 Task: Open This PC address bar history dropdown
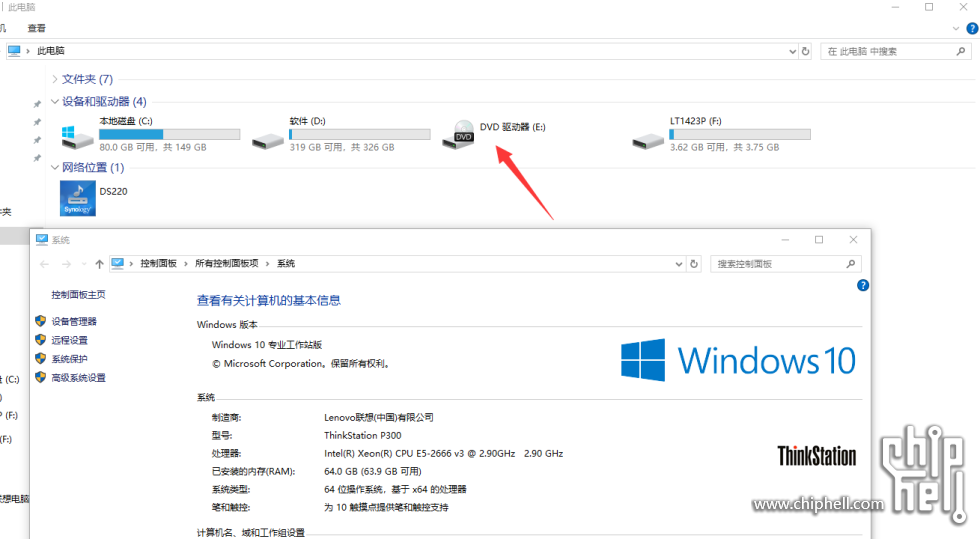(x=792, y=51)
